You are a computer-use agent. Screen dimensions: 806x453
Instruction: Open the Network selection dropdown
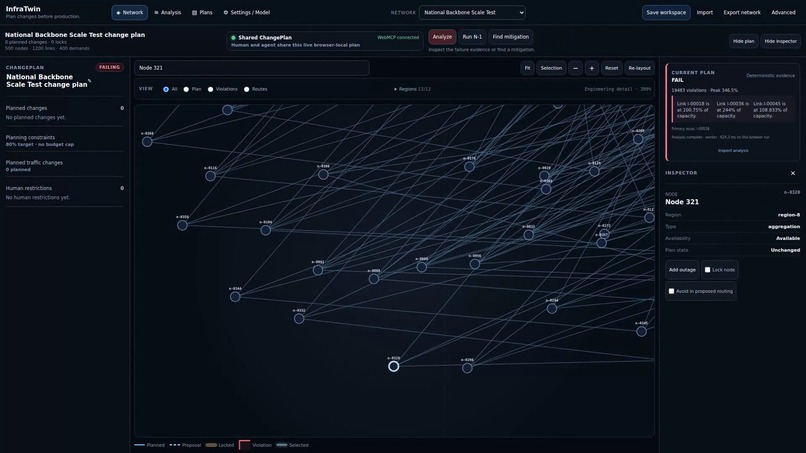coord(472,12)
